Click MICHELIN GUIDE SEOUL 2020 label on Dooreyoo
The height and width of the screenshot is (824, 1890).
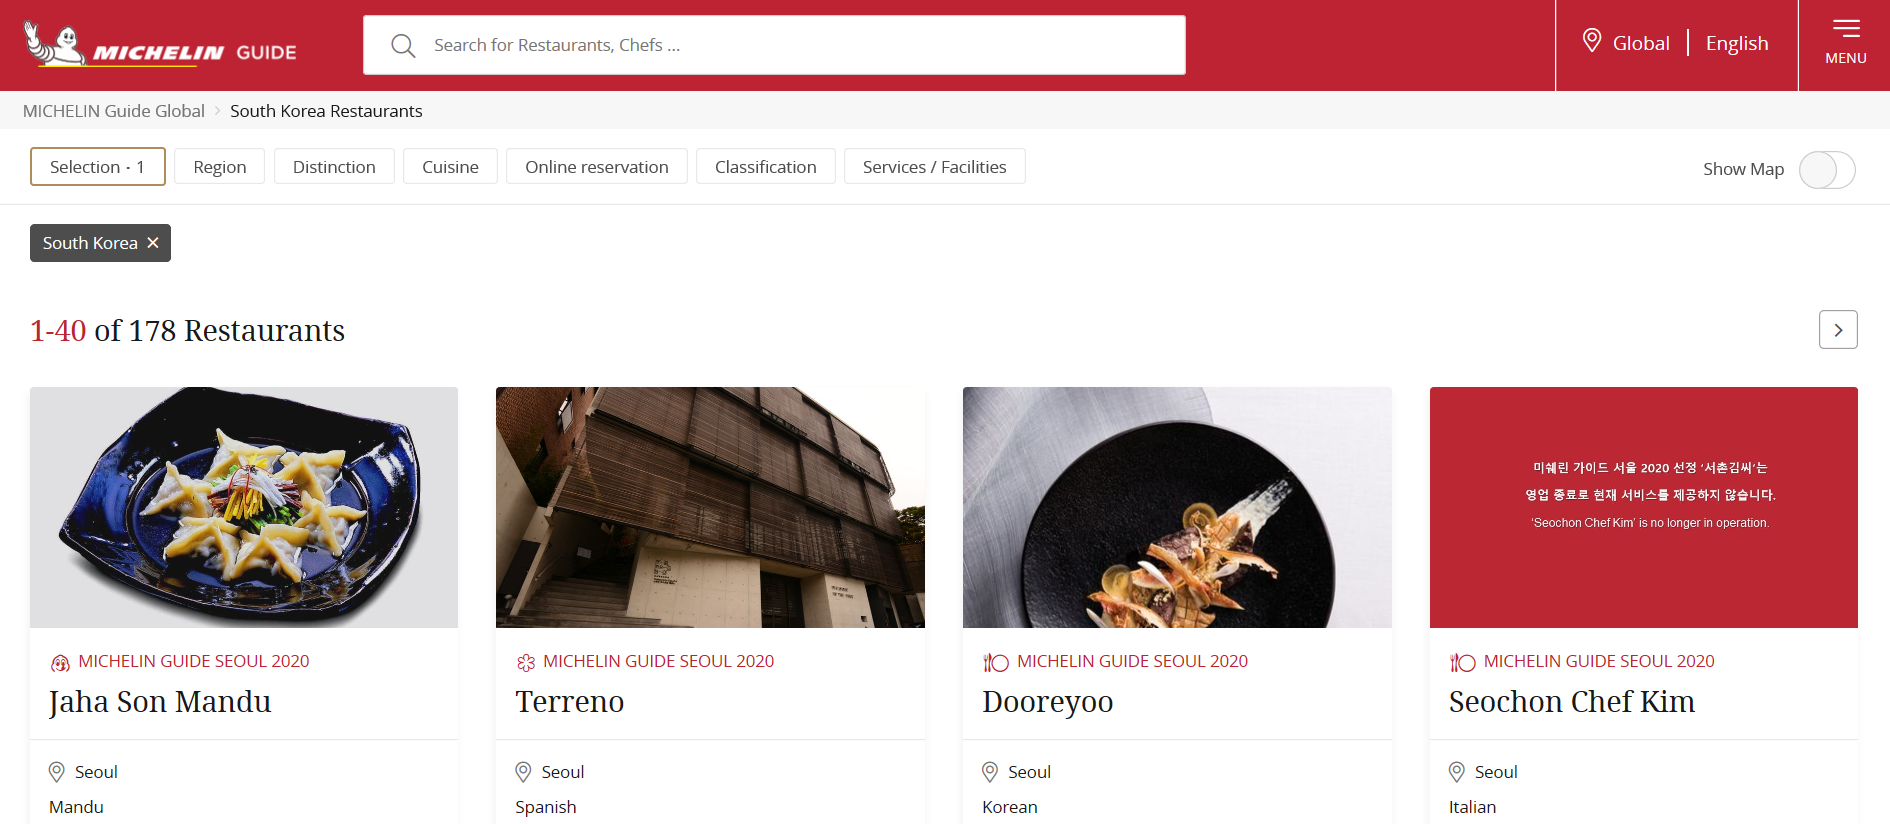tap(1133, 661)
